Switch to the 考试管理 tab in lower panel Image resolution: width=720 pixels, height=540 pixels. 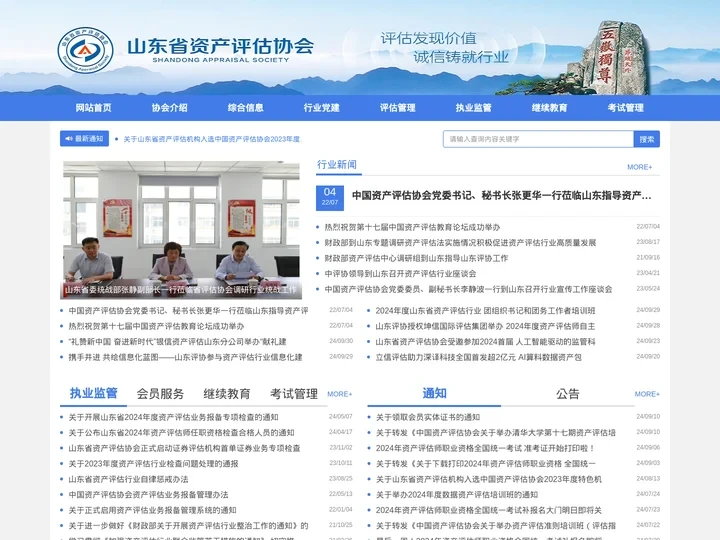click(294, 394)
